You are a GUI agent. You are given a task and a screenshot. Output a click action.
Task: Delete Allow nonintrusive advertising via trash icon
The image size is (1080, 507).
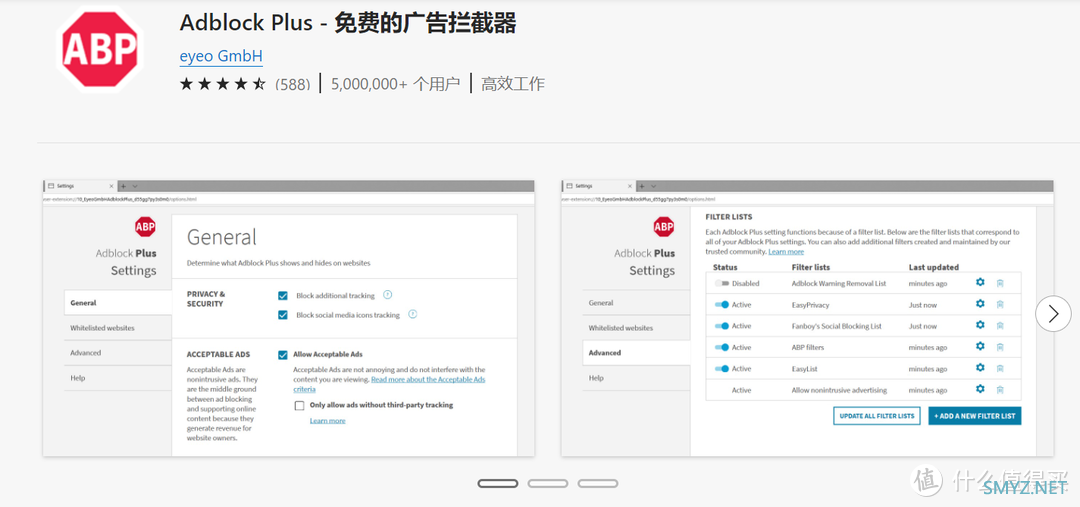(1000, 390)
